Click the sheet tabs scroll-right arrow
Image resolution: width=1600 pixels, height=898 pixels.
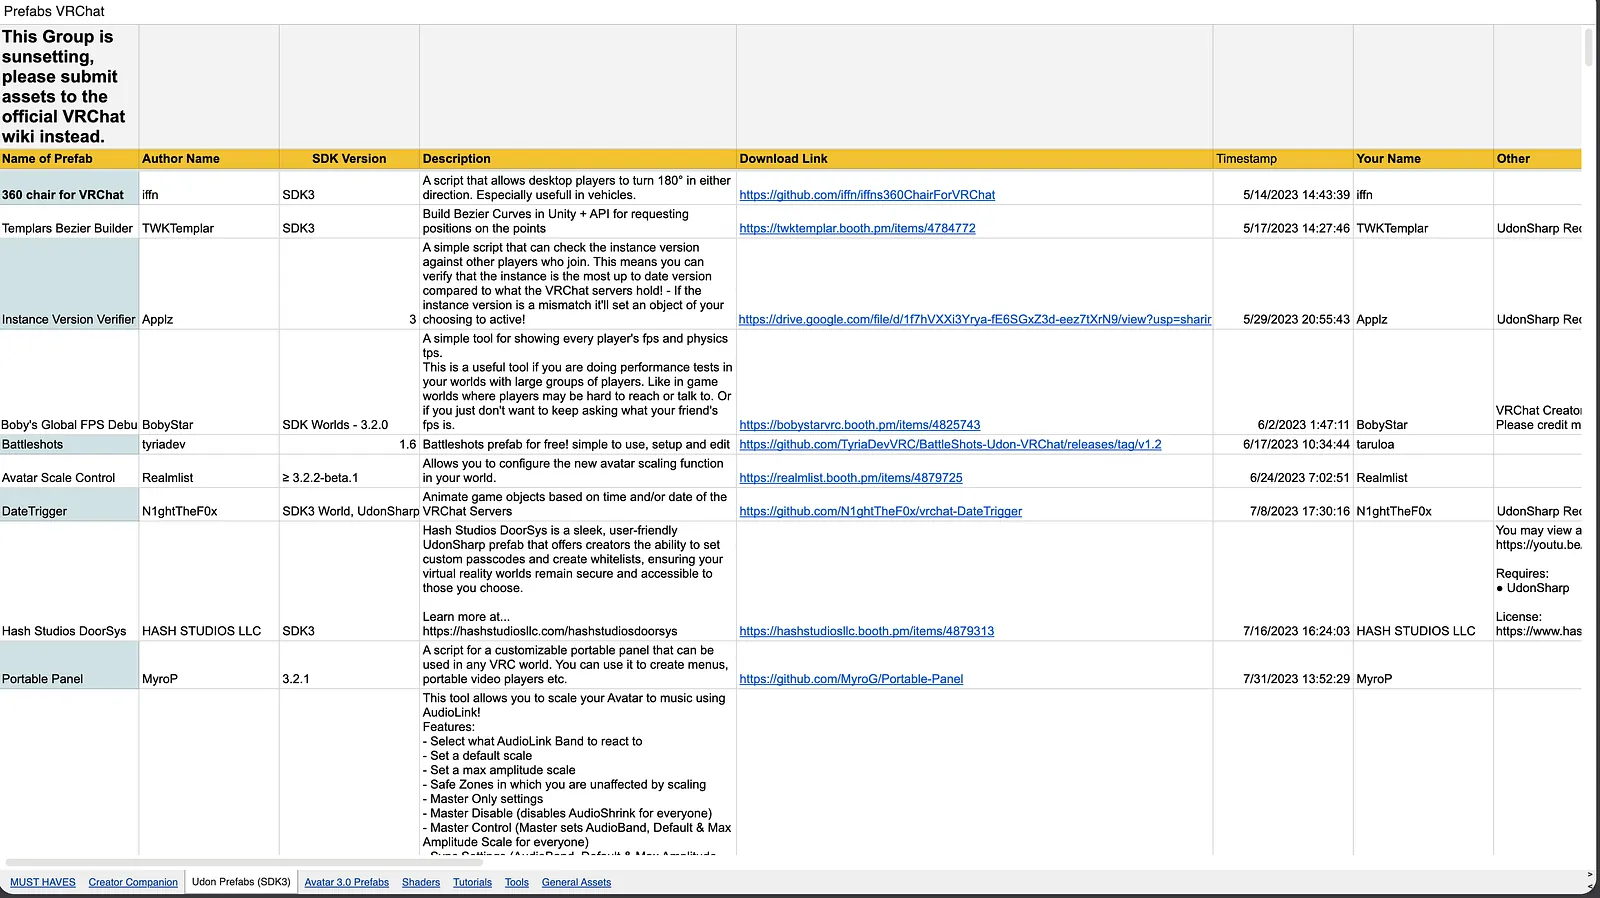pyautogui.click(x=1590, y=875)
